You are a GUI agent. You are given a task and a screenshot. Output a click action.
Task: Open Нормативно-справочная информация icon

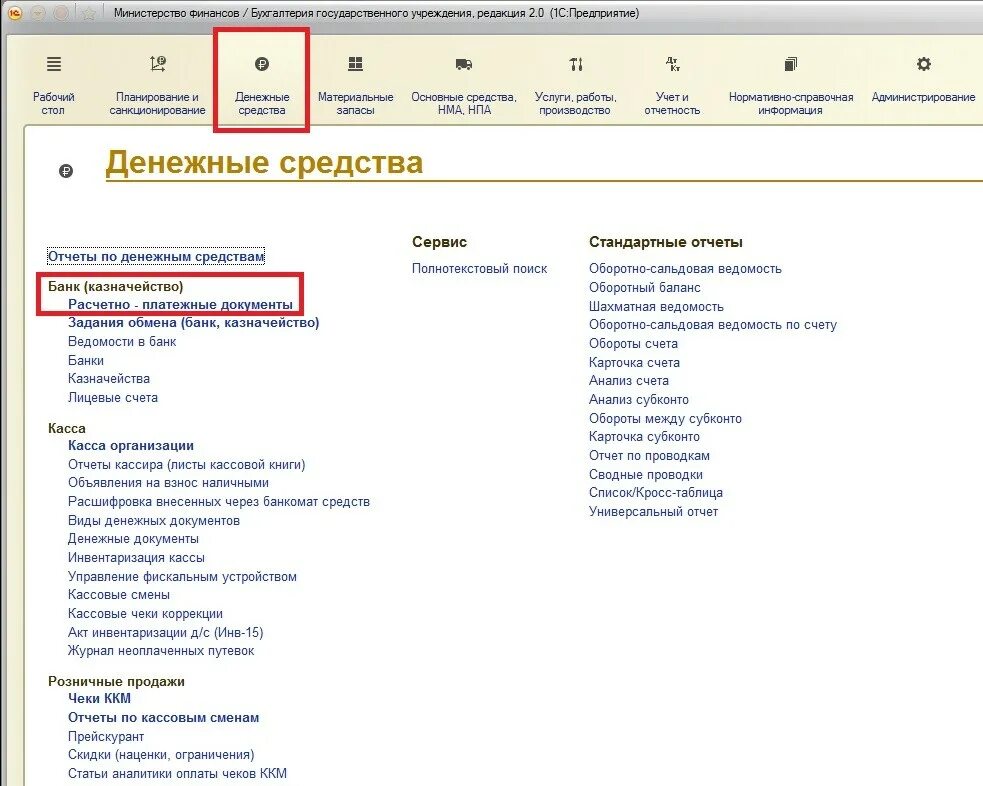(791, 64)
